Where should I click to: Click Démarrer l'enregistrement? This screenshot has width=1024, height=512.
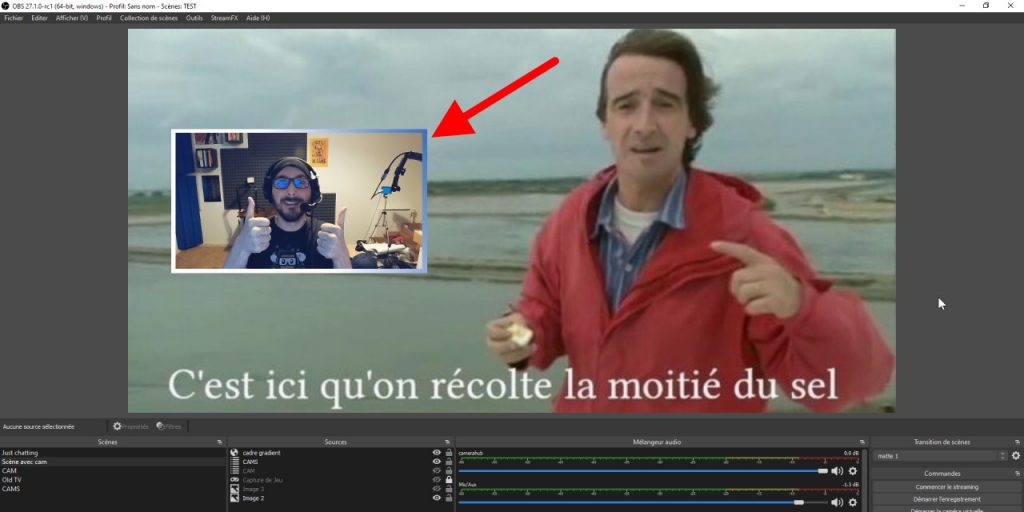pos(946,499)
